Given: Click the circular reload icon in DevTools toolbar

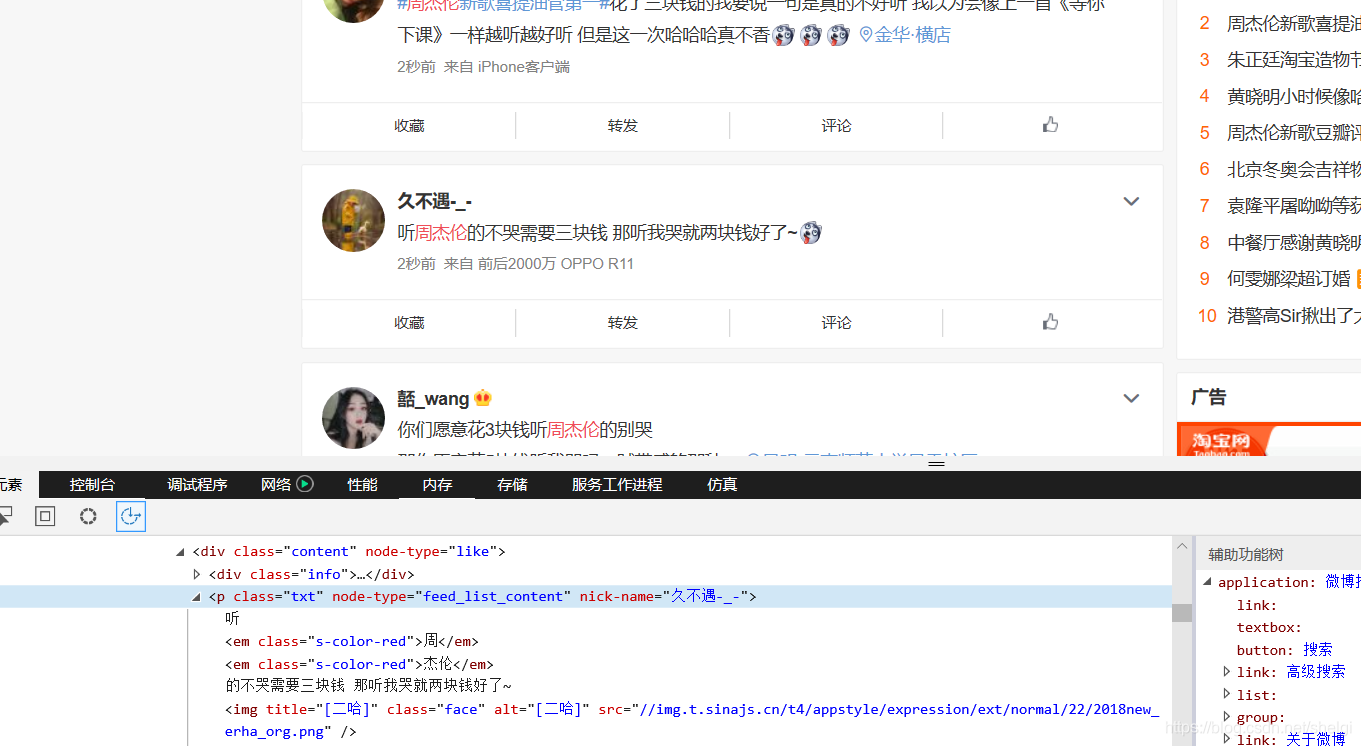Looking at the screenshot, I should point(130,516).
